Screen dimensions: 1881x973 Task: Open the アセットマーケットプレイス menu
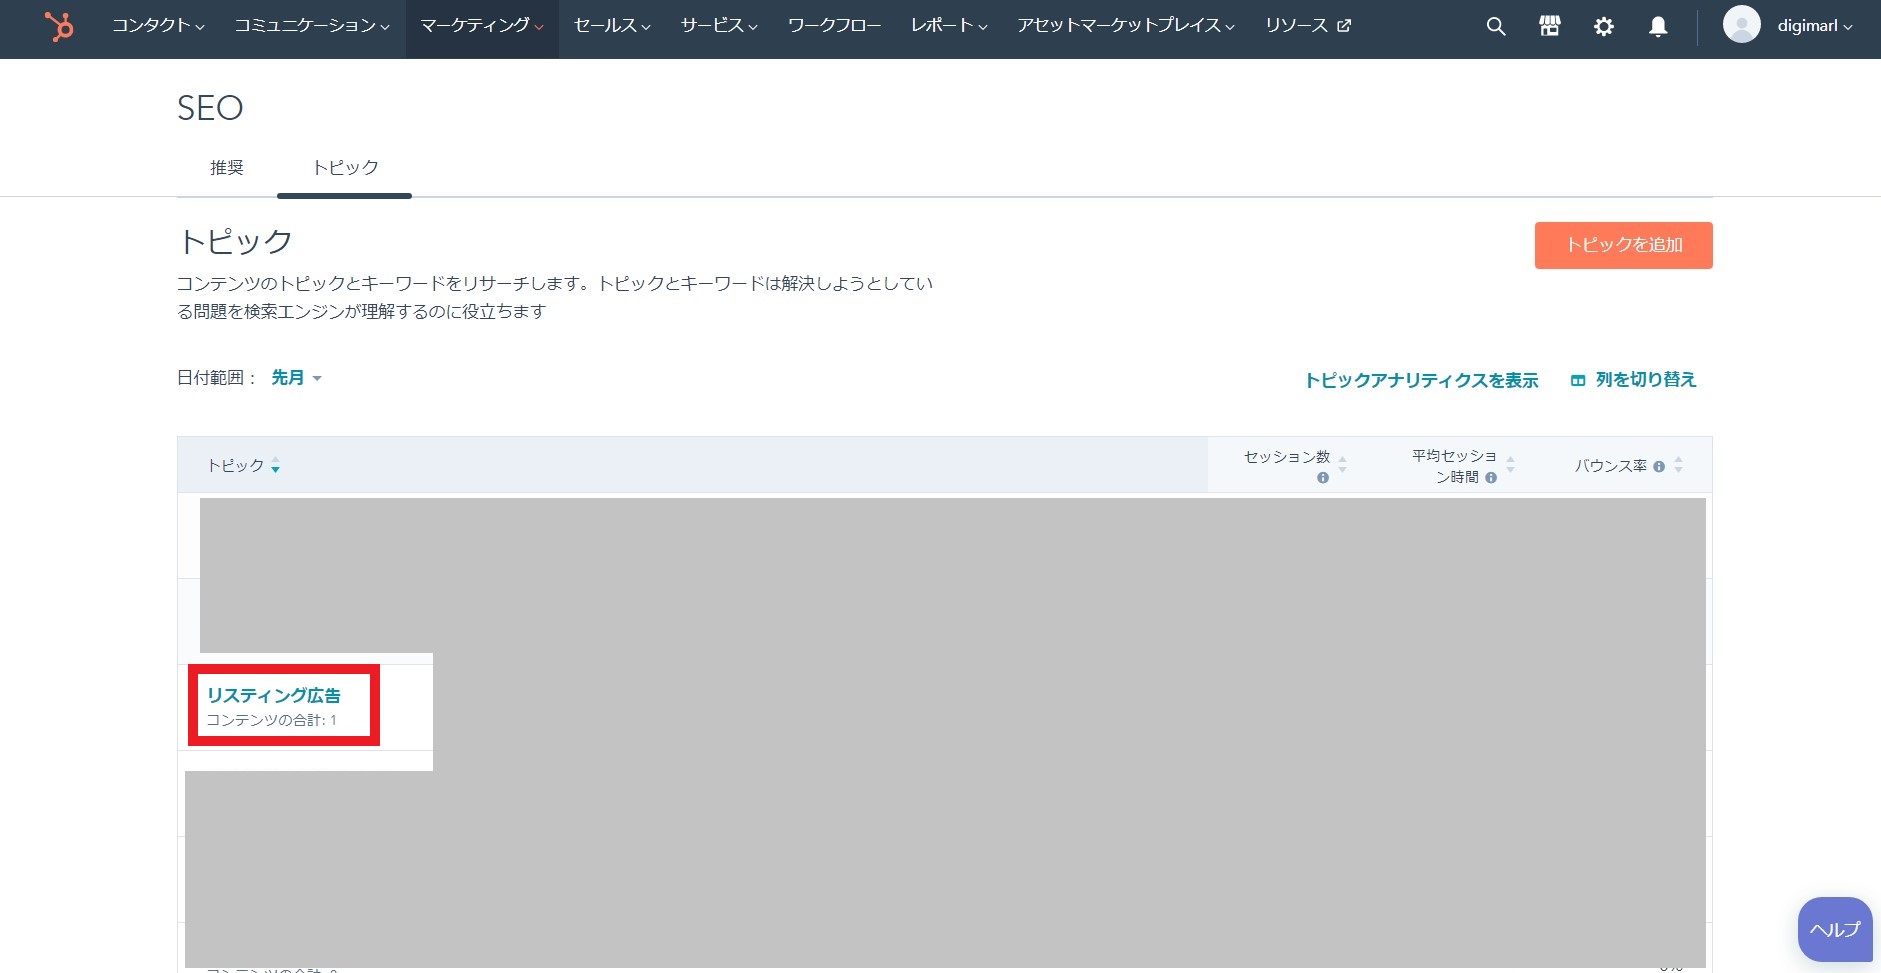1126,26
